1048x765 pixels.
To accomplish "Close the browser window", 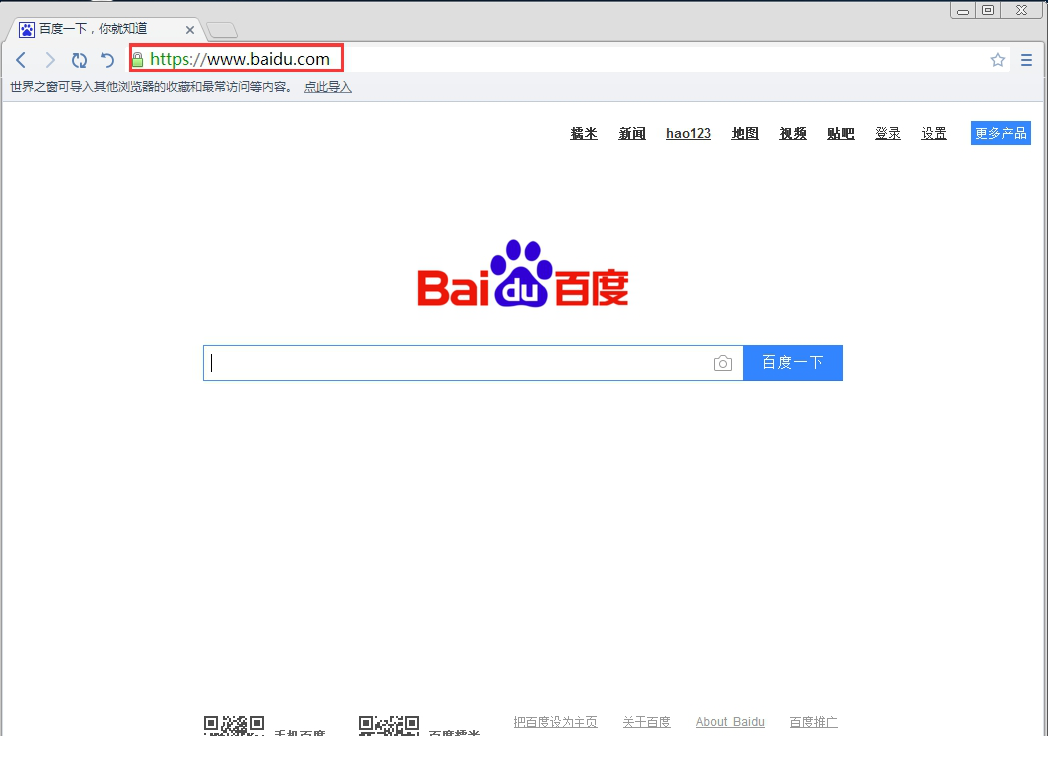I will (x=1021, y=11).
